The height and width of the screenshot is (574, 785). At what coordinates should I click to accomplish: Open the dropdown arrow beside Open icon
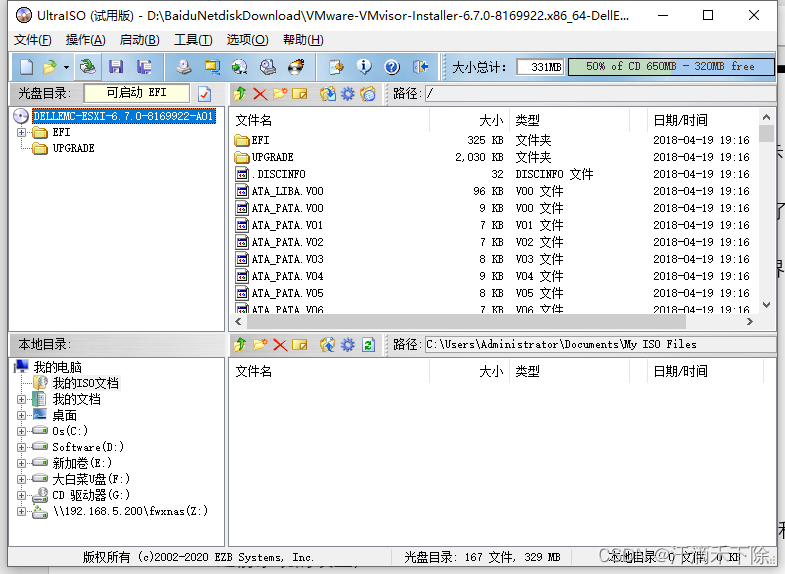[66, 67]
